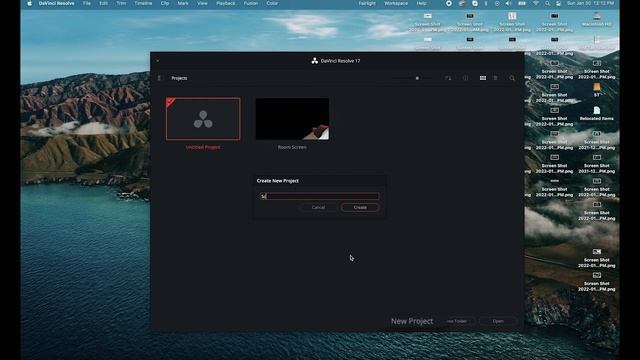The width and height of the screenshot is (640, 360).
Task: Toggle the database sidebar icon beside Projects
Action: (160, 78)
